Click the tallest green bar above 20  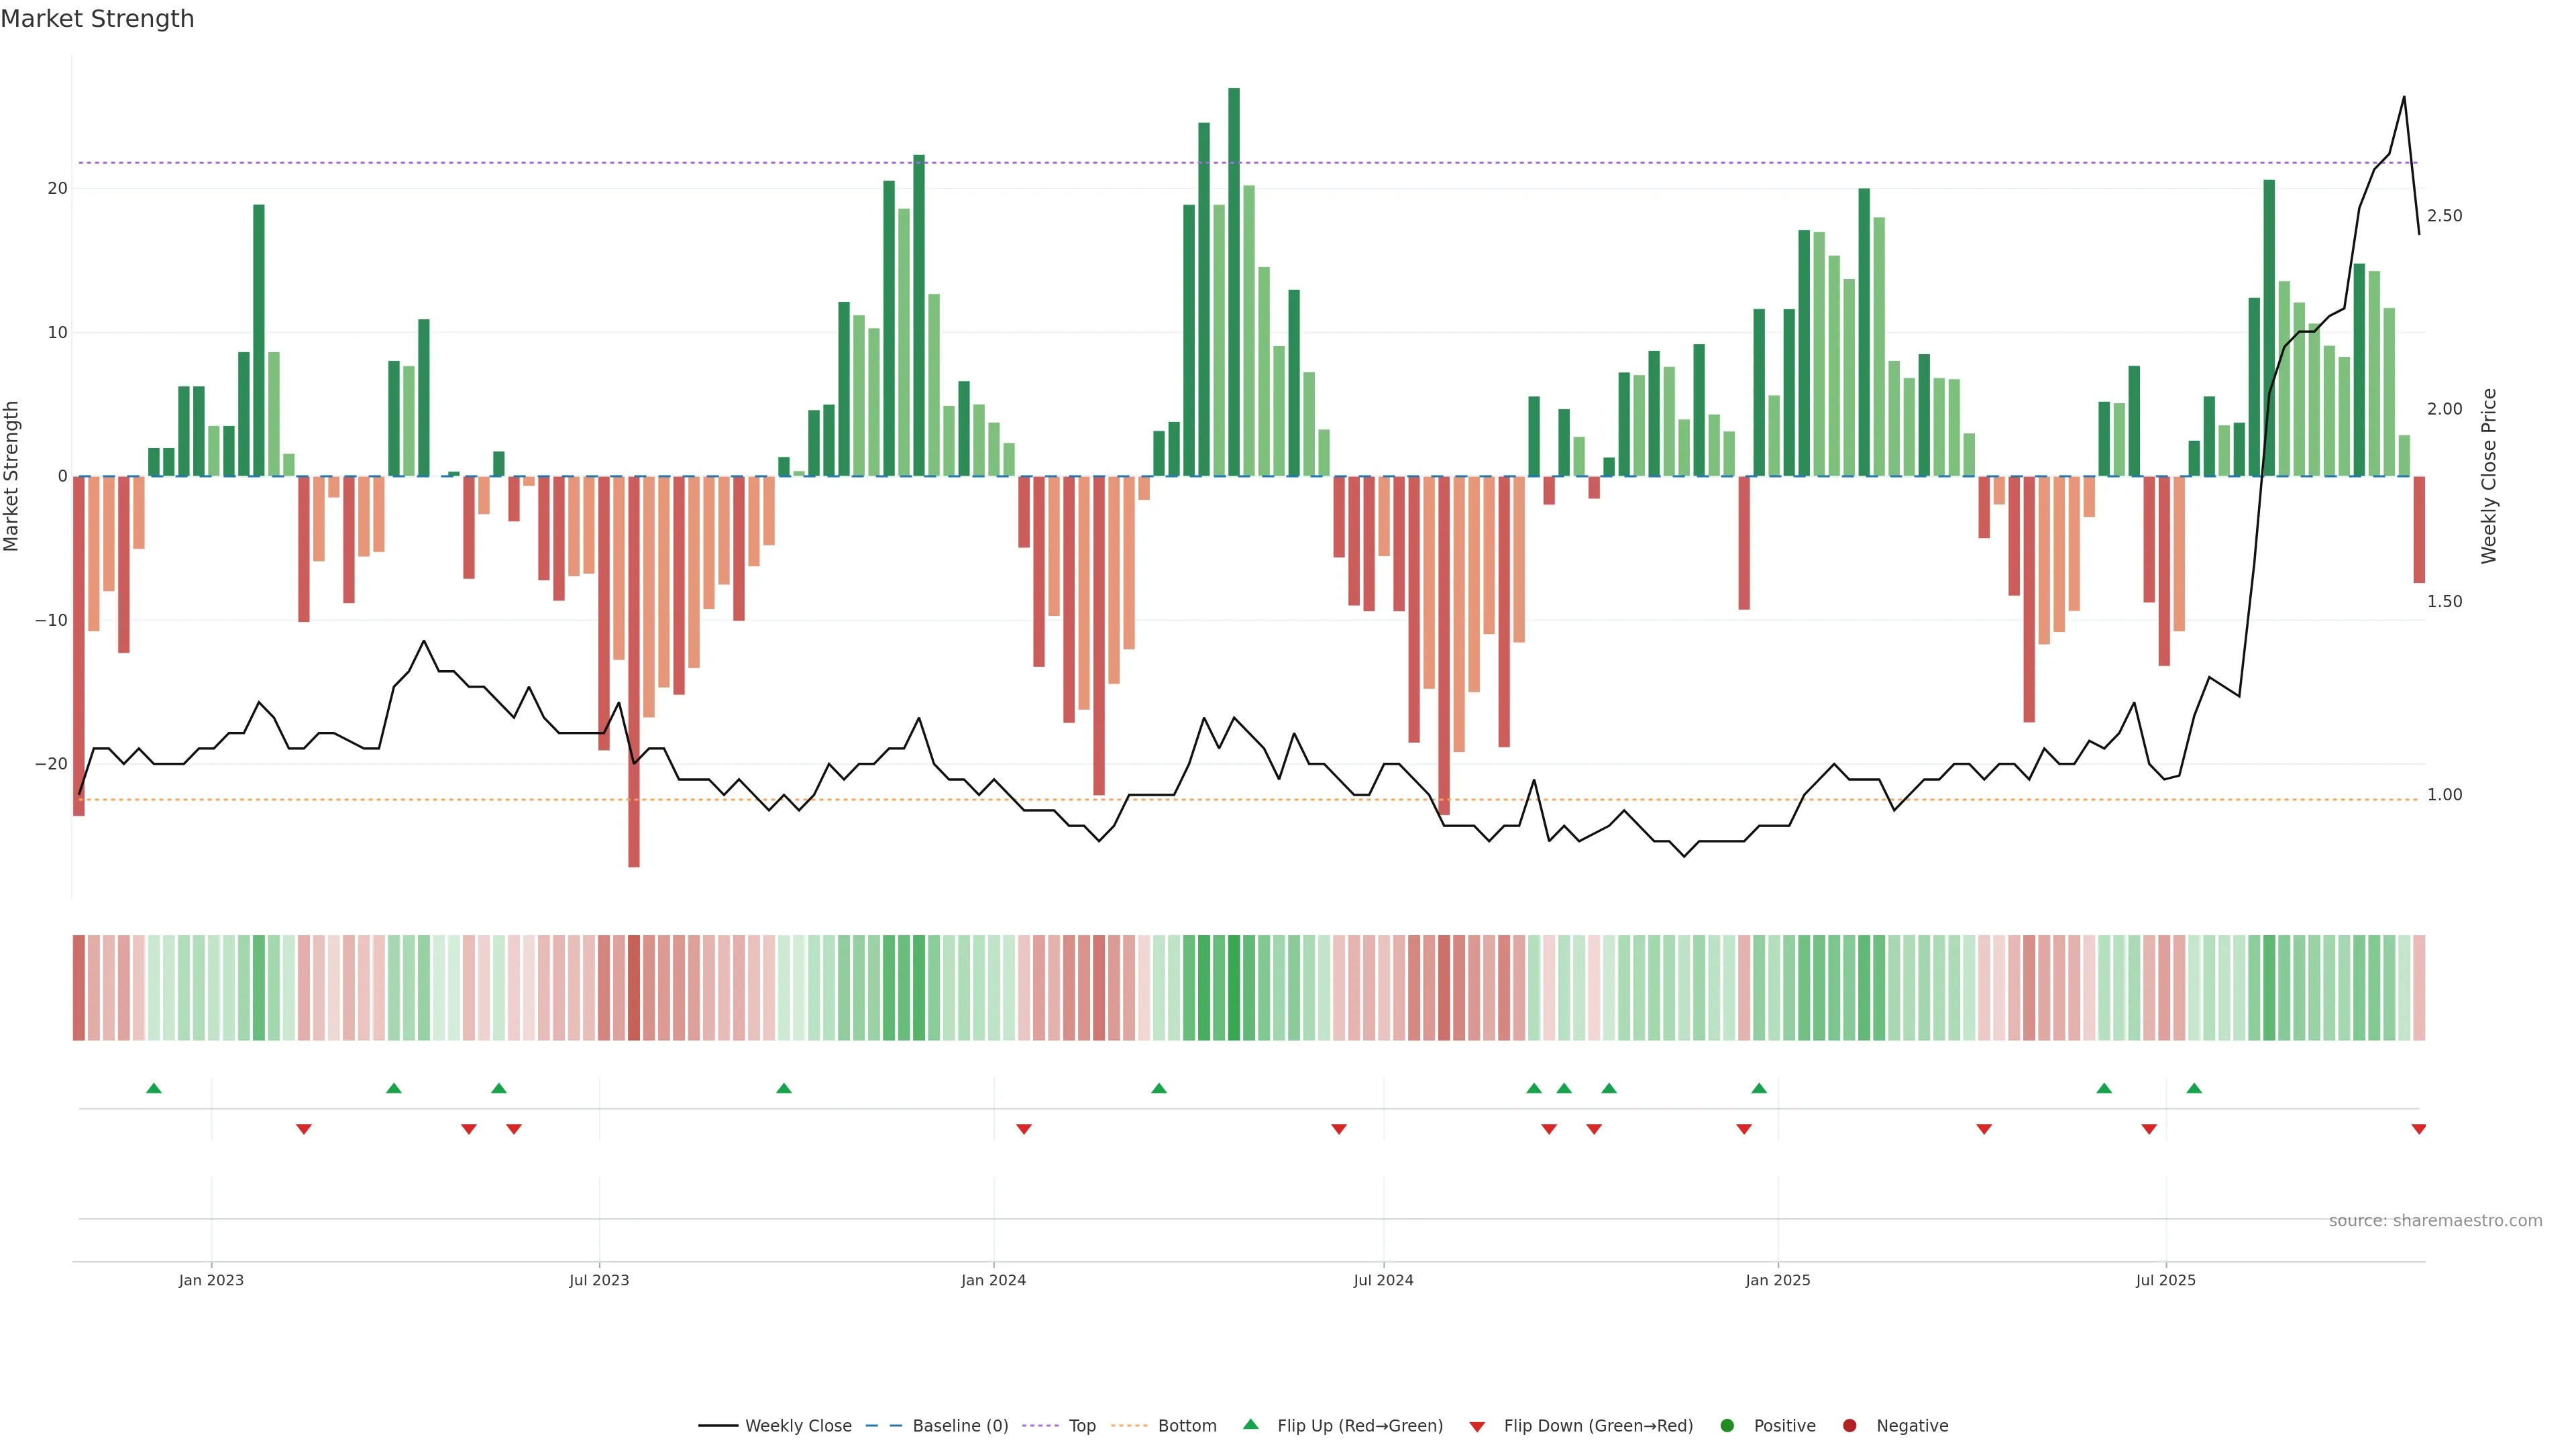coord(1234,280)
